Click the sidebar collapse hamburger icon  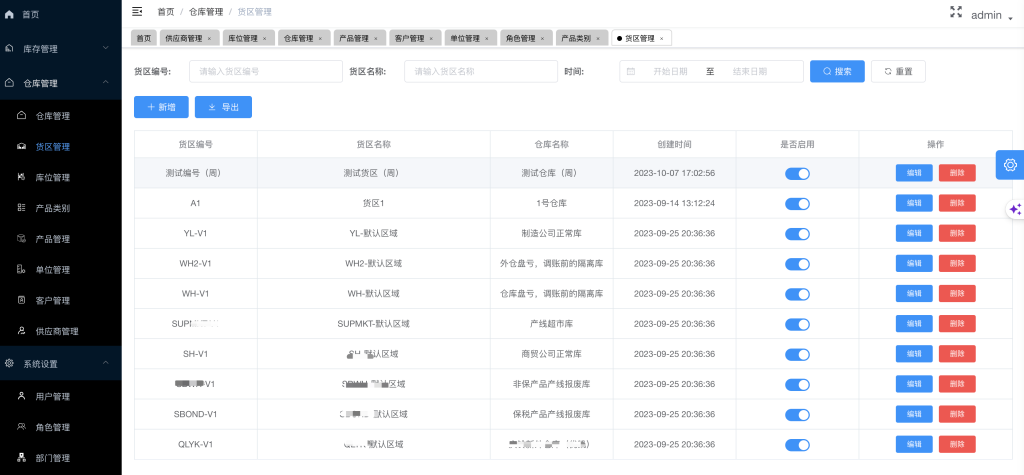pyautogui.click(x=137, y=12)
